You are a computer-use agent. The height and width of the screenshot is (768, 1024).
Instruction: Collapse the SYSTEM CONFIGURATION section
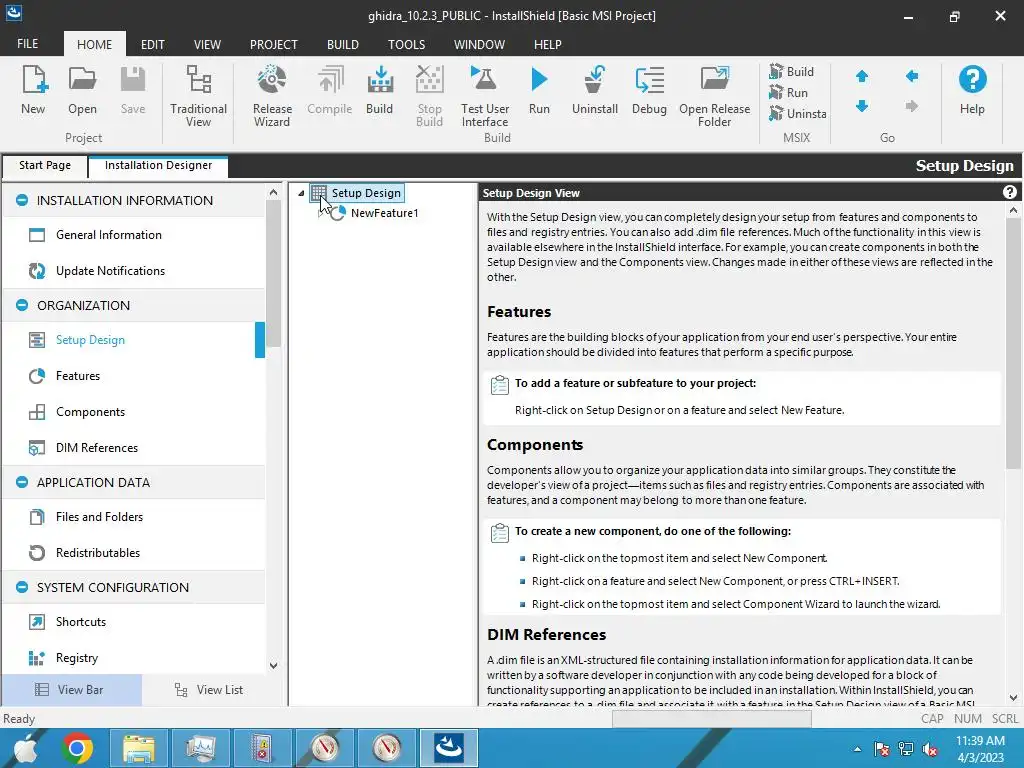[22, 587]
